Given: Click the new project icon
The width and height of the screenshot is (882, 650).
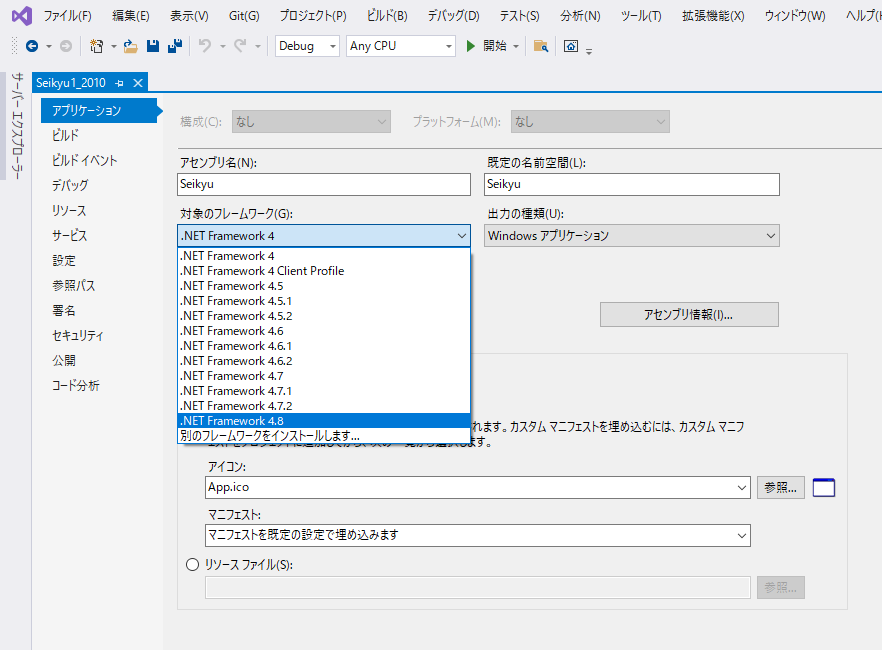Looking at the screenshot, I should 97,46.
